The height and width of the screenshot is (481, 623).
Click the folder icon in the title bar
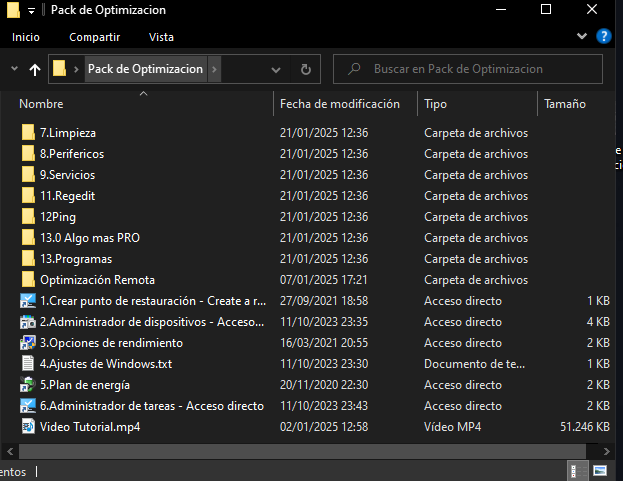(x=13, y=10)
